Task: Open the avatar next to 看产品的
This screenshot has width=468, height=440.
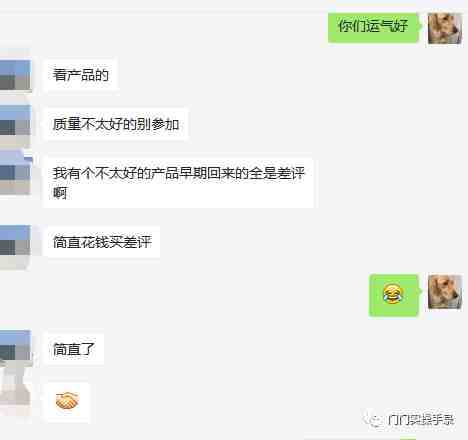Action: [15, 75]
